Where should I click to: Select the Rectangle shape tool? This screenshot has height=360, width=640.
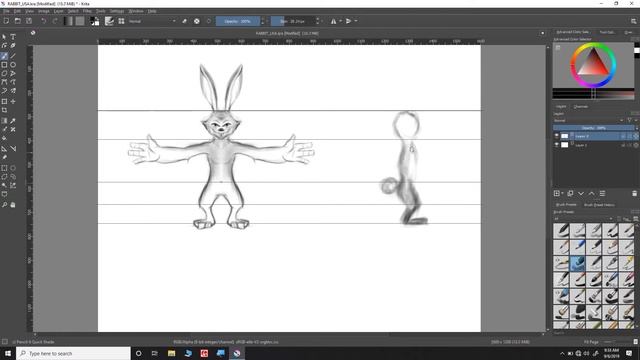(4, 64)
